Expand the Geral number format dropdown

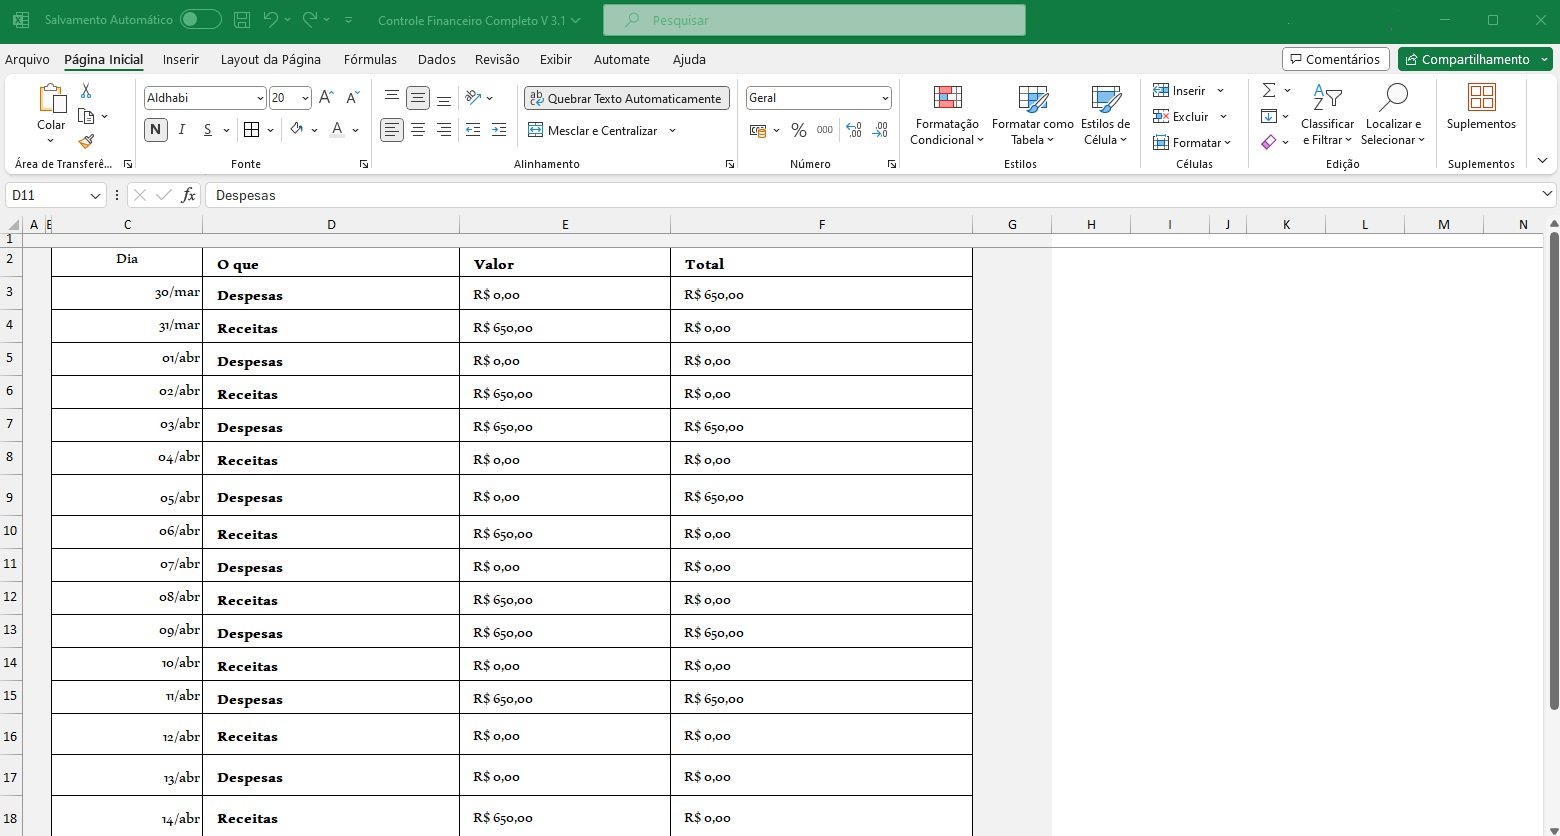pos(885,98)
